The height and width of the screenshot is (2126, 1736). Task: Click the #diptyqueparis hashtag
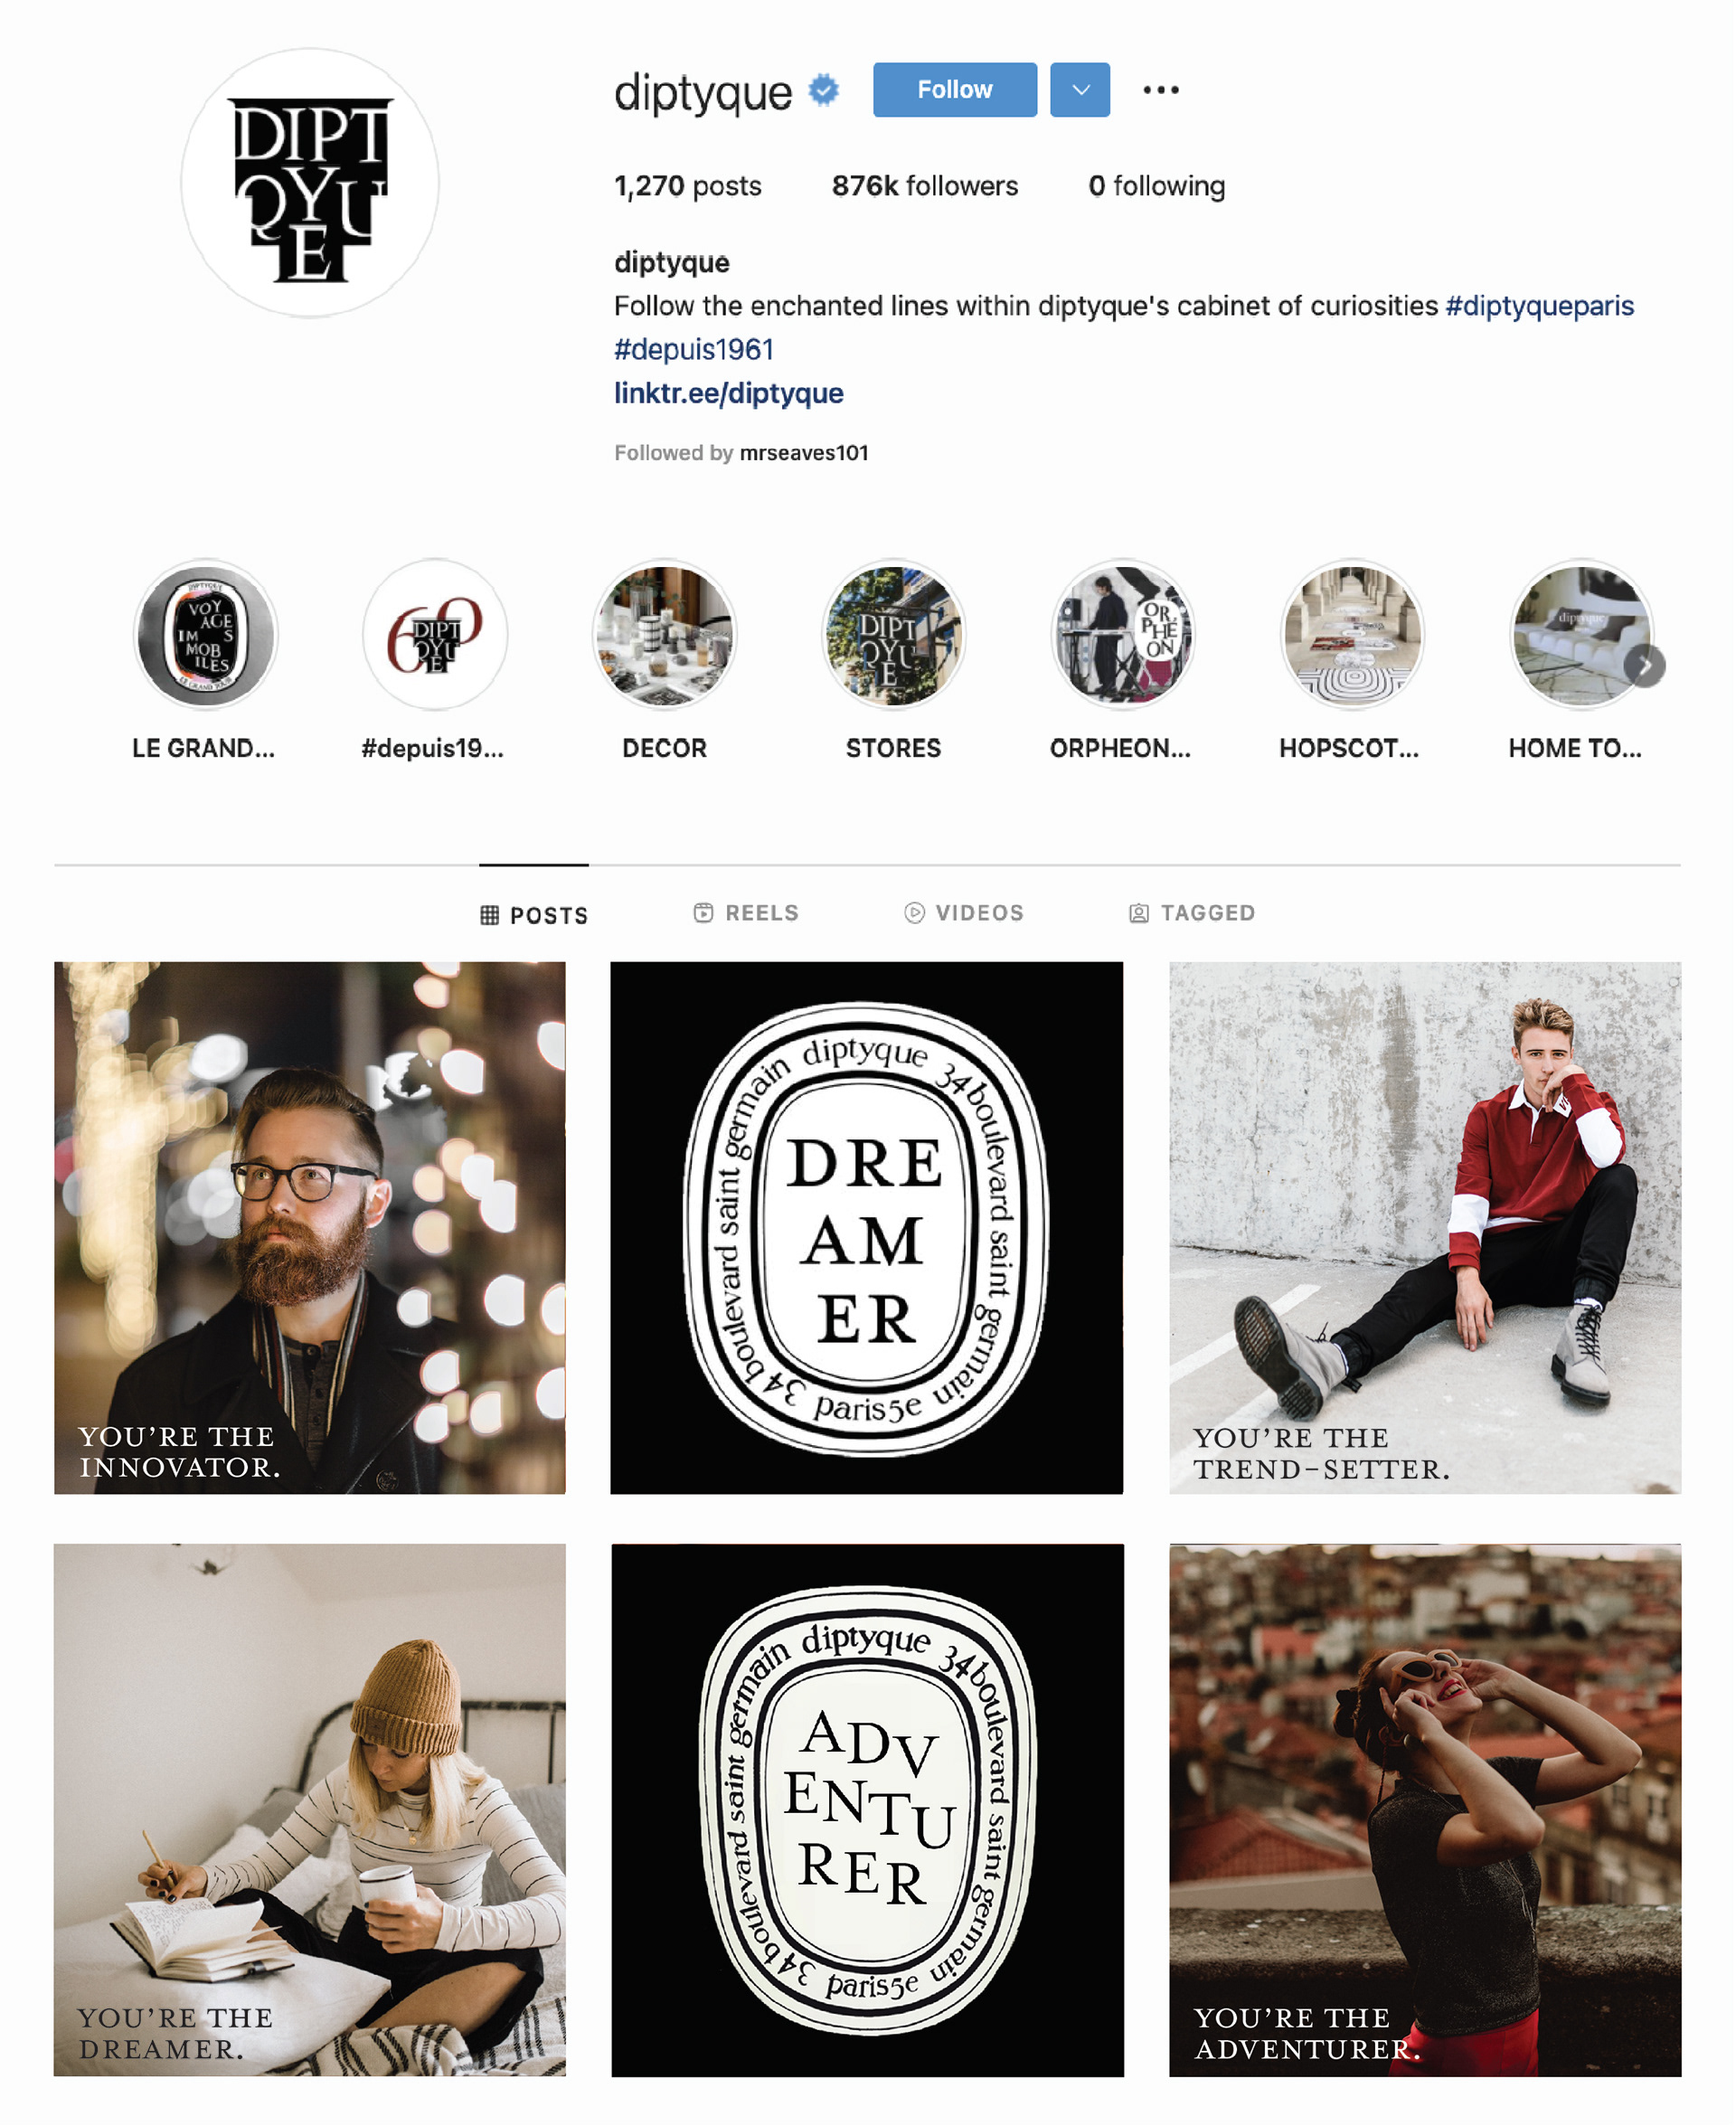[1540, 306]
